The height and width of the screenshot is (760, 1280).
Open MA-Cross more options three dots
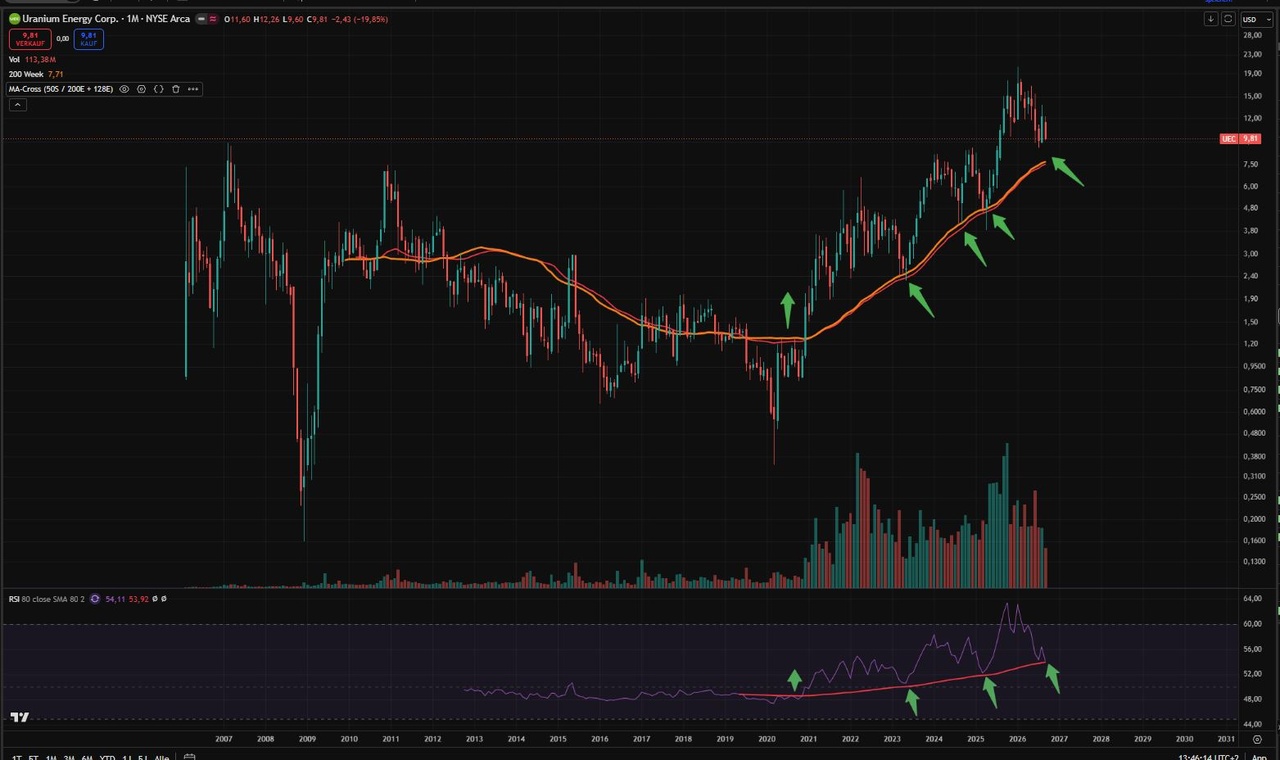point(193,89)
